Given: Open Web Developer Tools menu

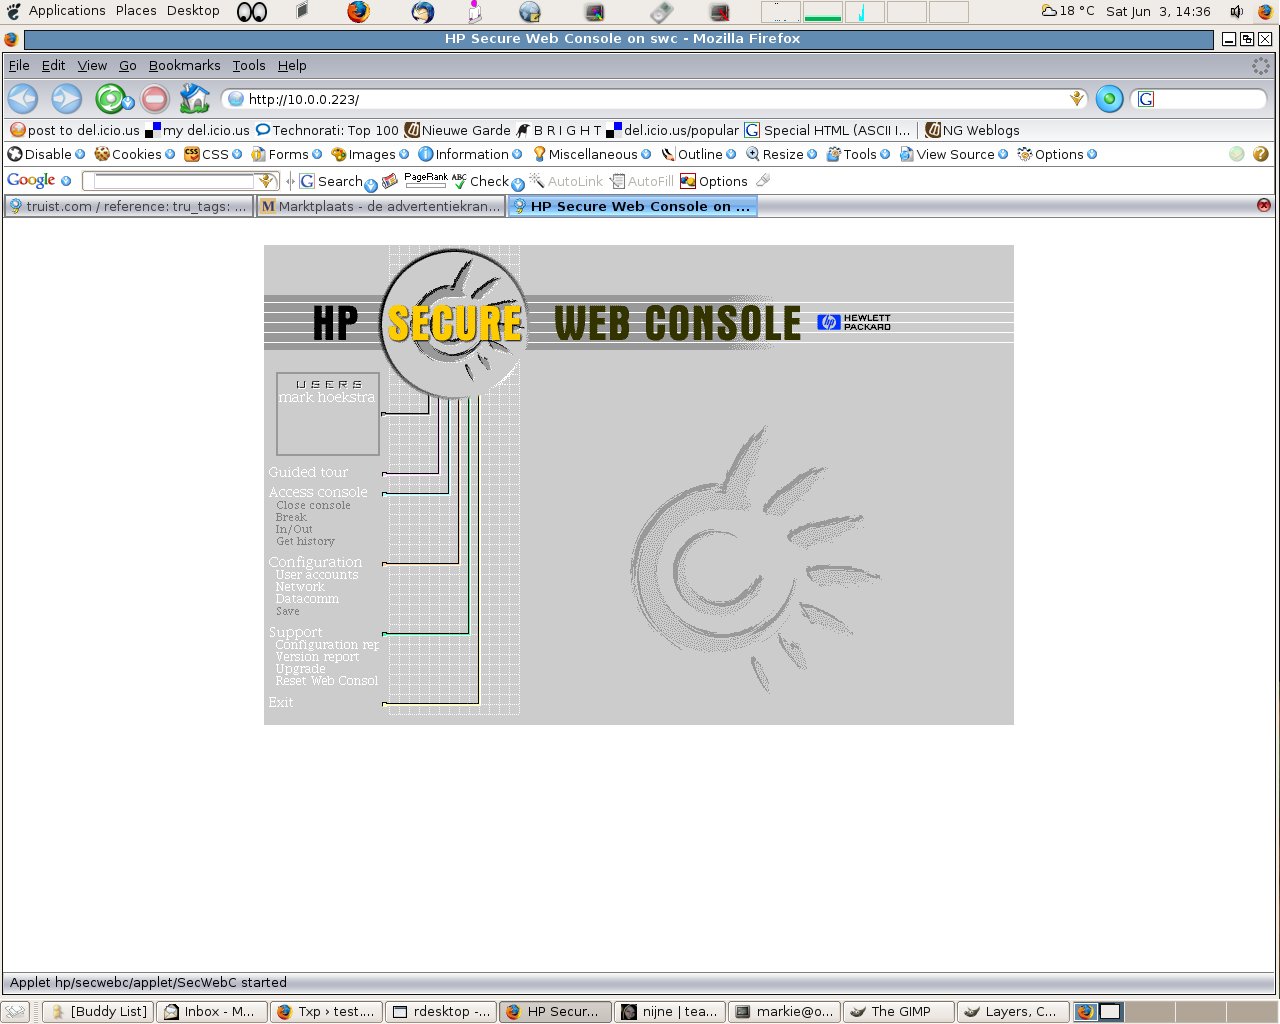Looking at the screenshot, I should click(858, 154).
